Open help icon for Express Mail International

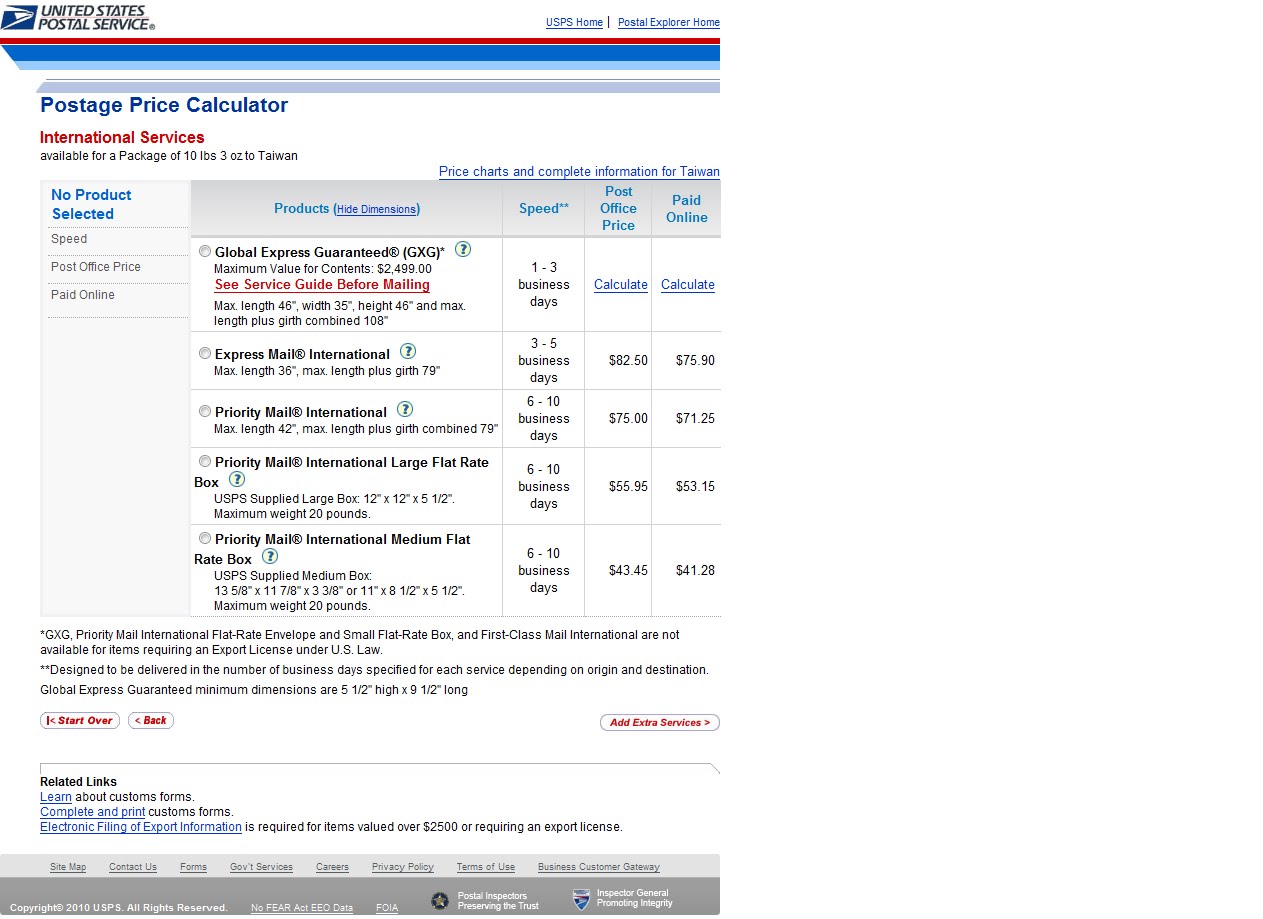coord(408,351)
